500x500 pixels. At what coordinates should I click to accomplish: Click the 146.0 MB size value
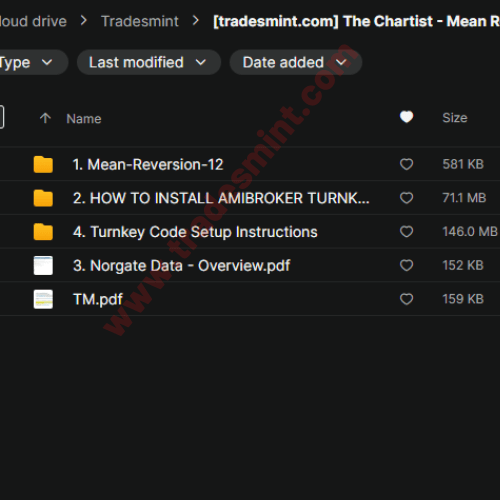pos(470,231)
